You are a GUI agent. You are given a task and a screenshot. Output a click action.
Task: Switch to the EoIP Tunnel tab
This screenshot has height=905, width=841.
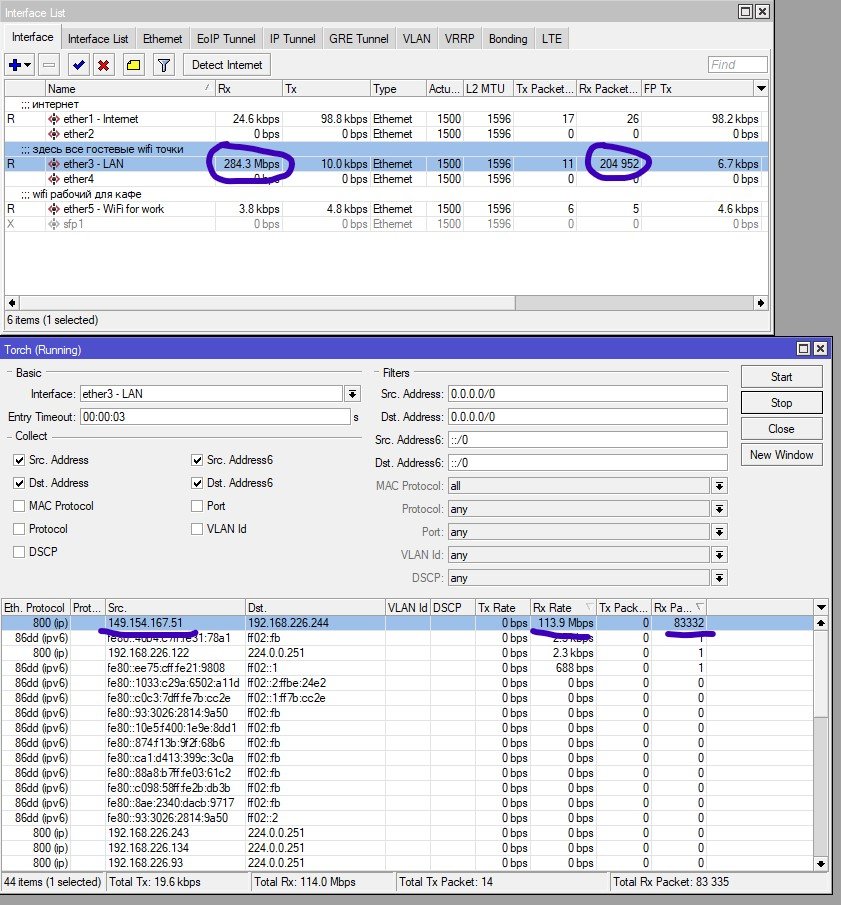point(225,39)
